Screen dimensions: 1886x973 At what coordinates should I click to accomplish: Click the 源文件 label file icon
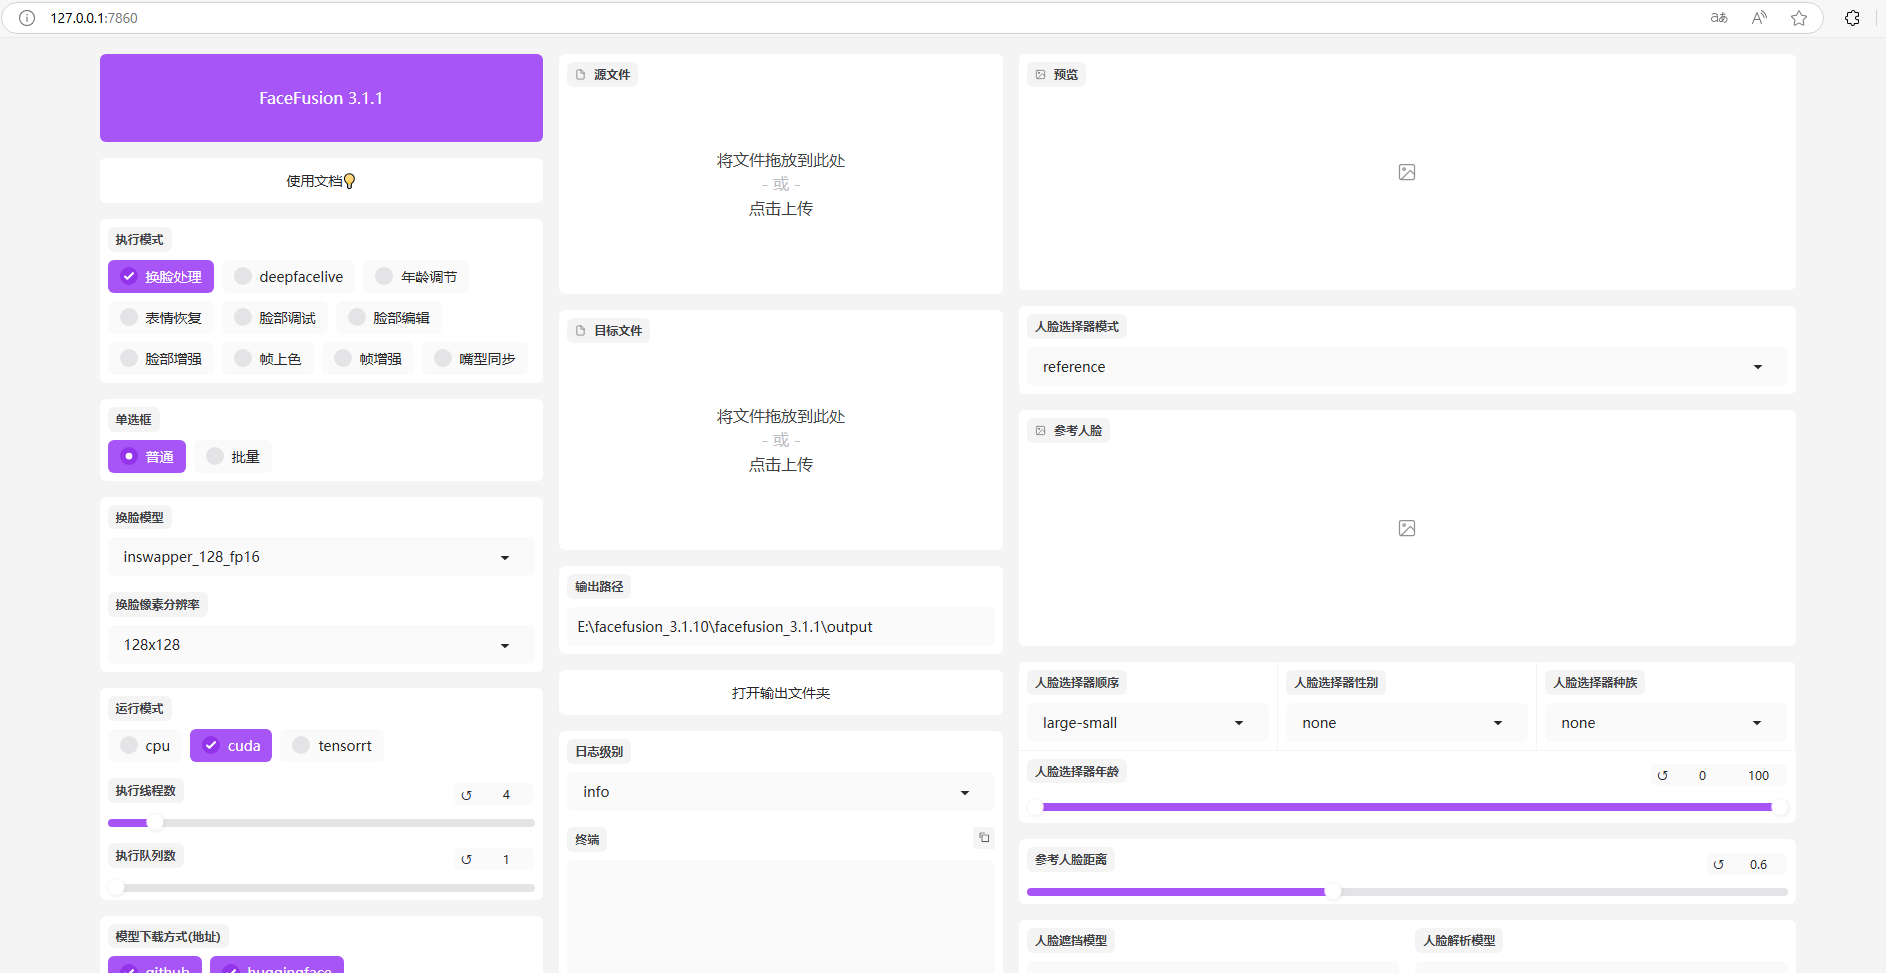580,75
